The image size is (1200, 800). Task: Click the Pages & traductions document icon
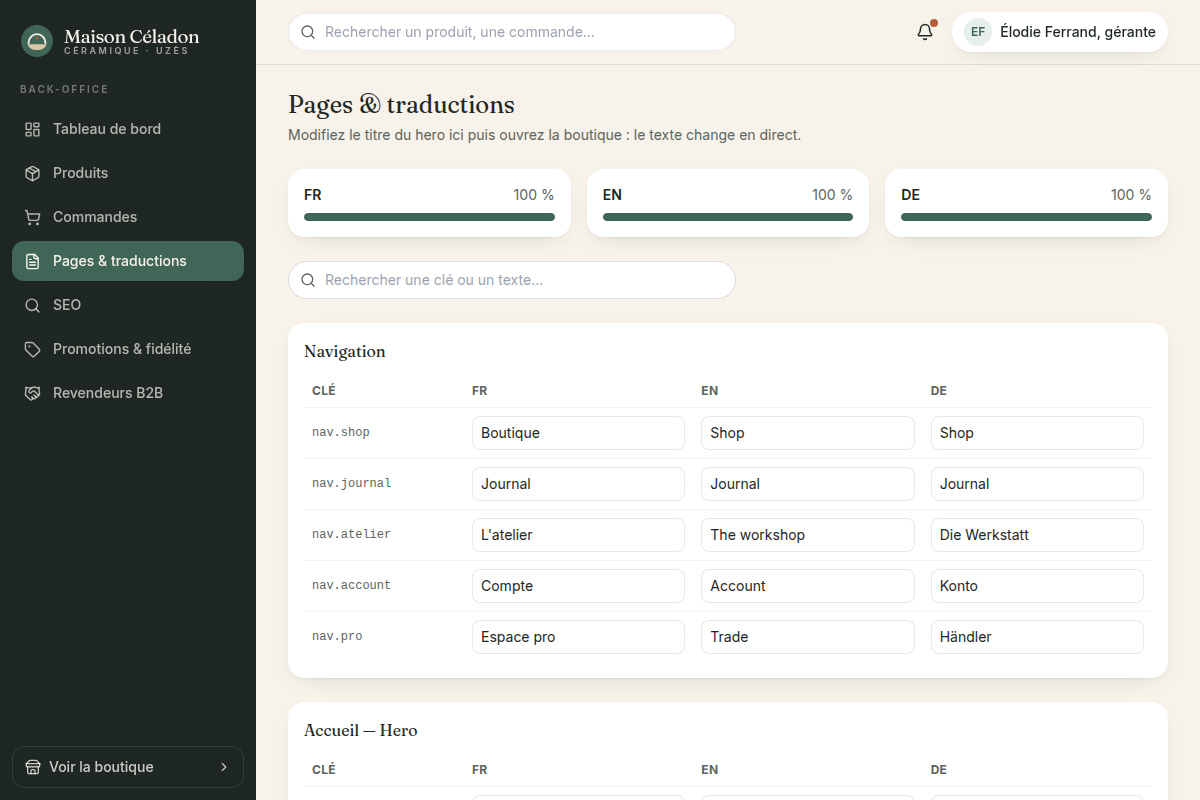33,261
